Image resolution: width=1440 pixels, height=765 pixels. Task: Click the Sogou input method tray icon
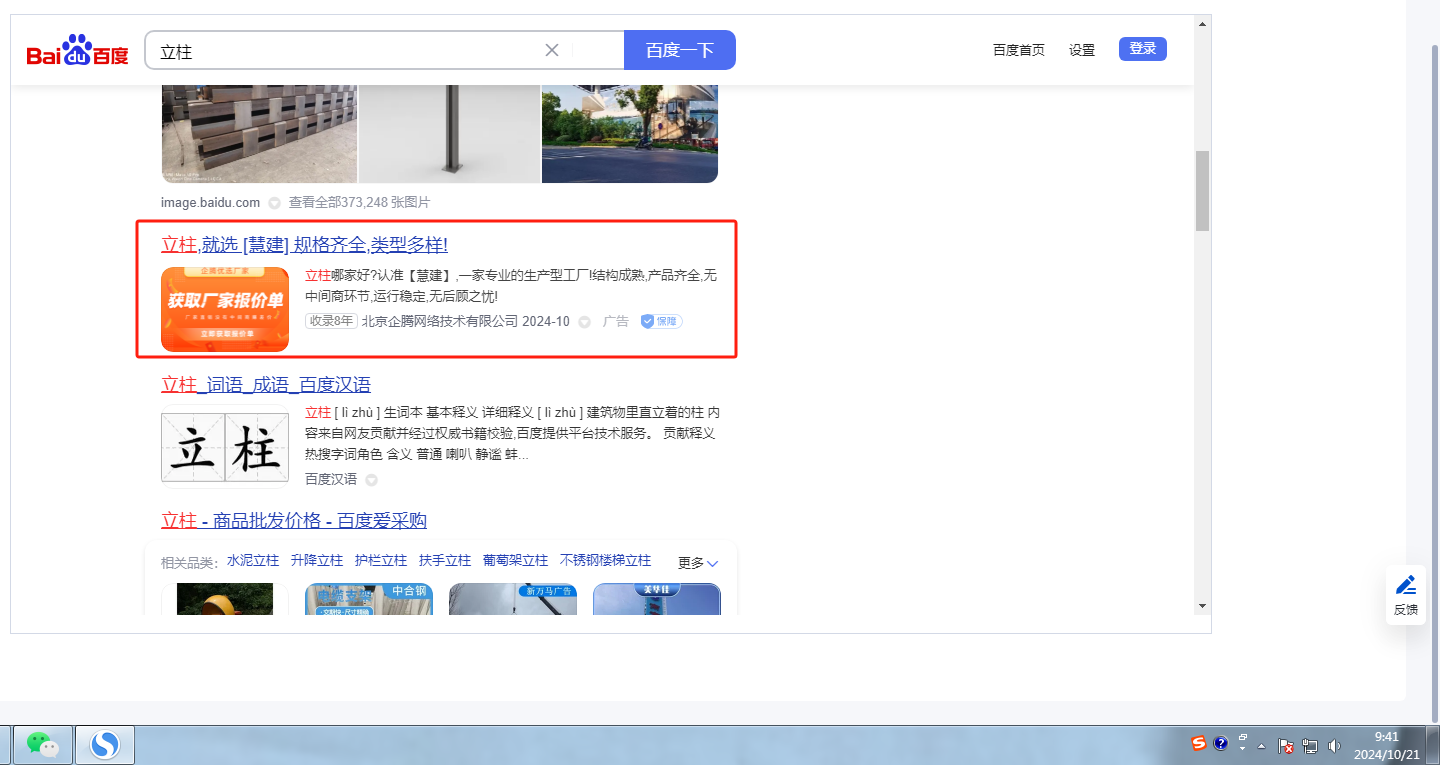(x=1199, y=743)
